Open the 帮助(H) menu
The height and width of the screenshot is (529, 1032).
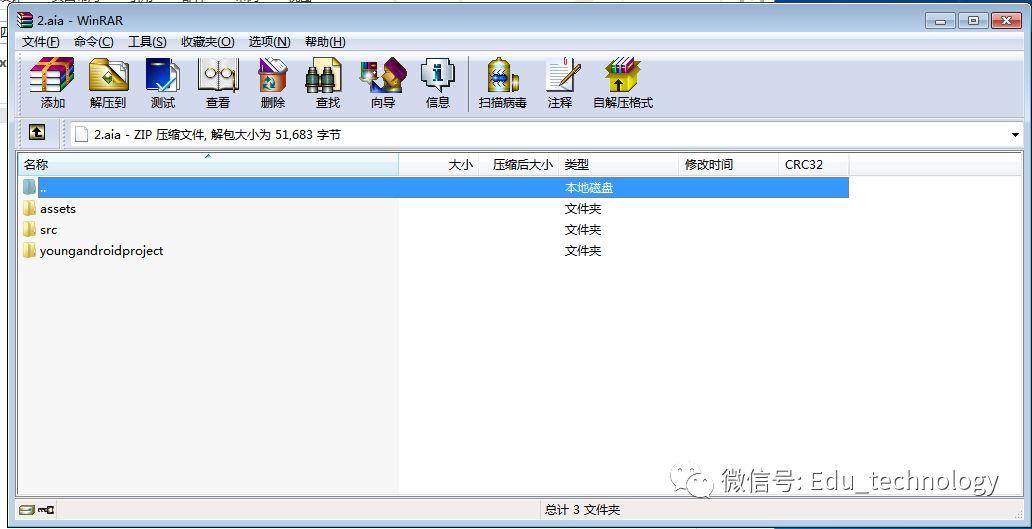(x=324, y=42)
